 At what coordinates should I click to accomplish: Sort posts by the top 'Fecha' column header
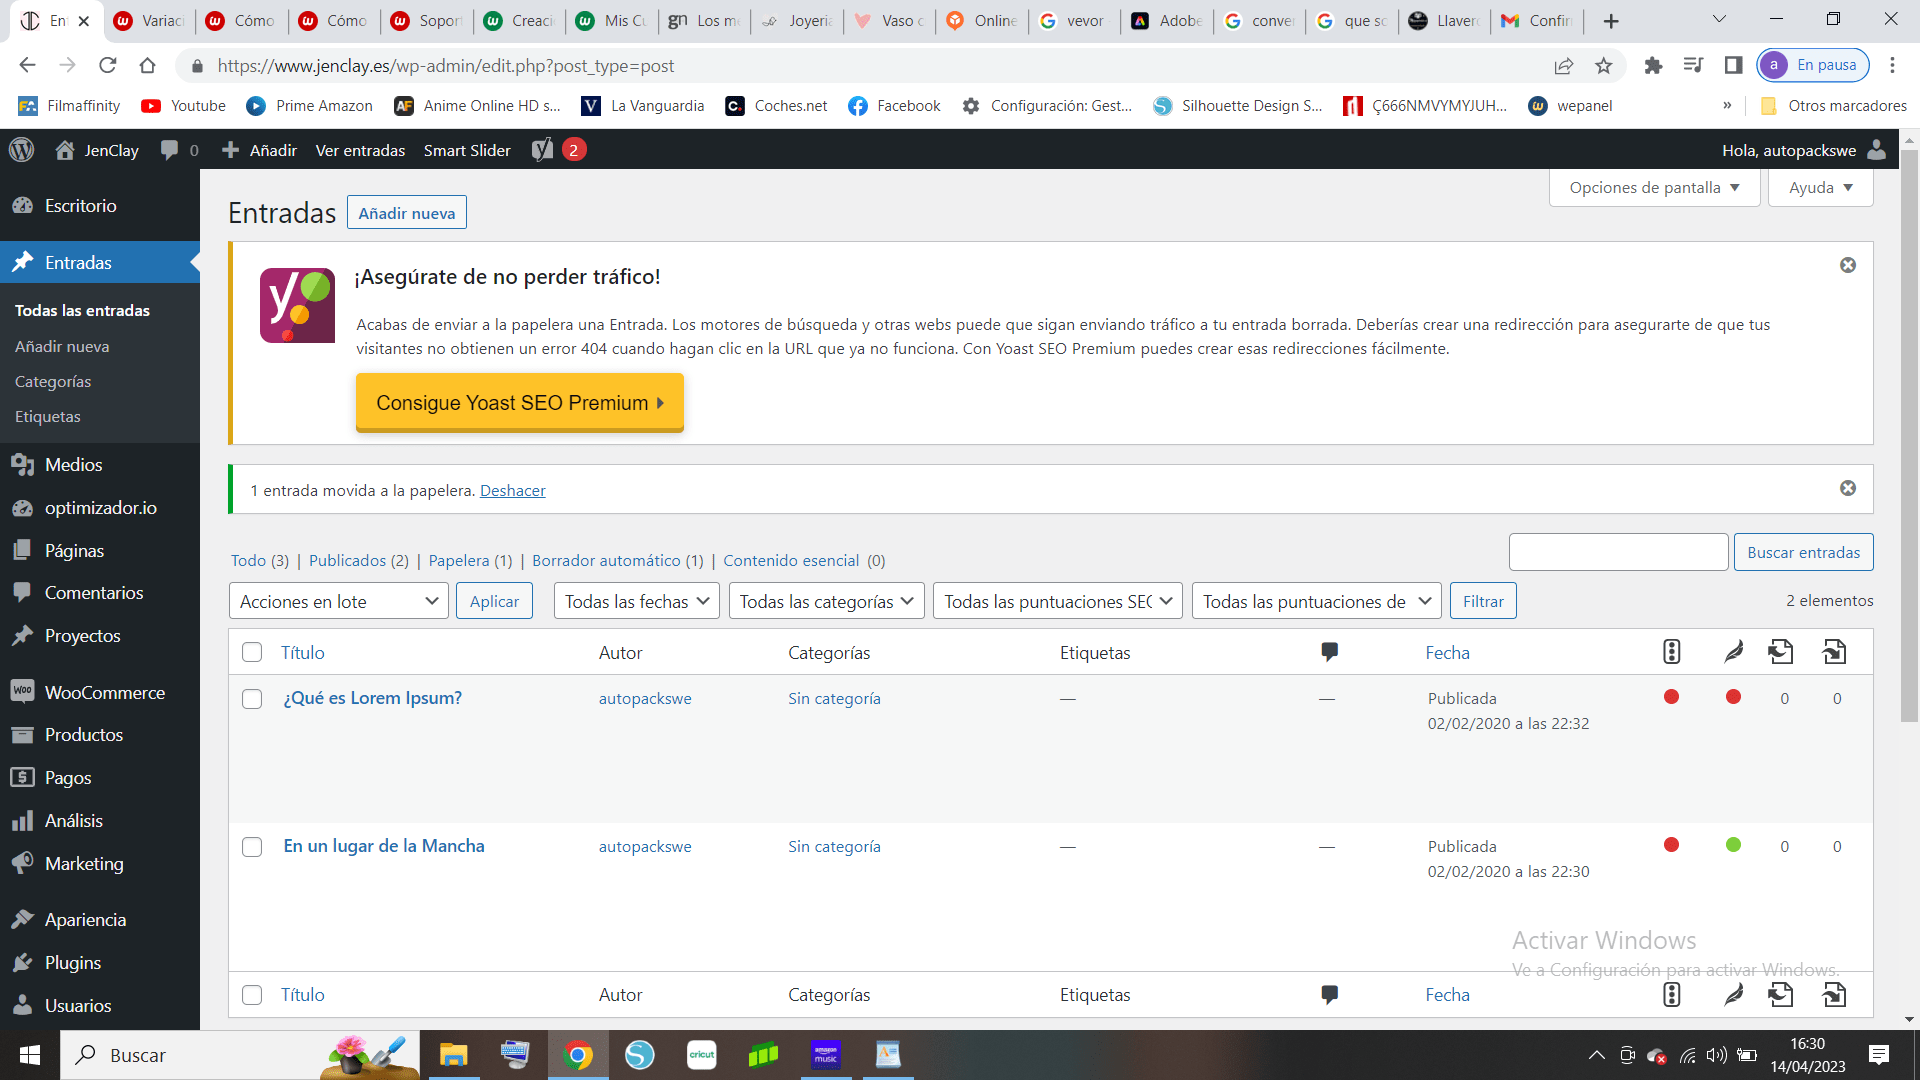1447,652
